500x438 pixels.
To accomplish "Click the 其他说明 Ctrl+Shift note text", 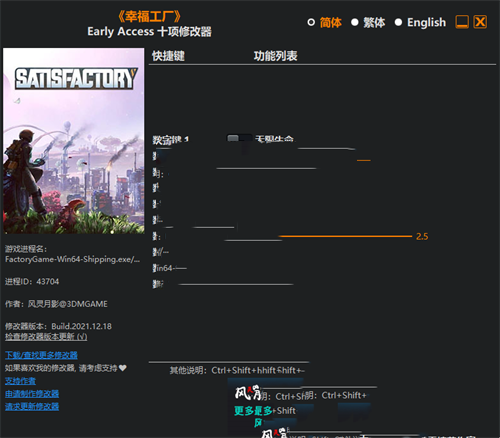I will click(237, 370).
